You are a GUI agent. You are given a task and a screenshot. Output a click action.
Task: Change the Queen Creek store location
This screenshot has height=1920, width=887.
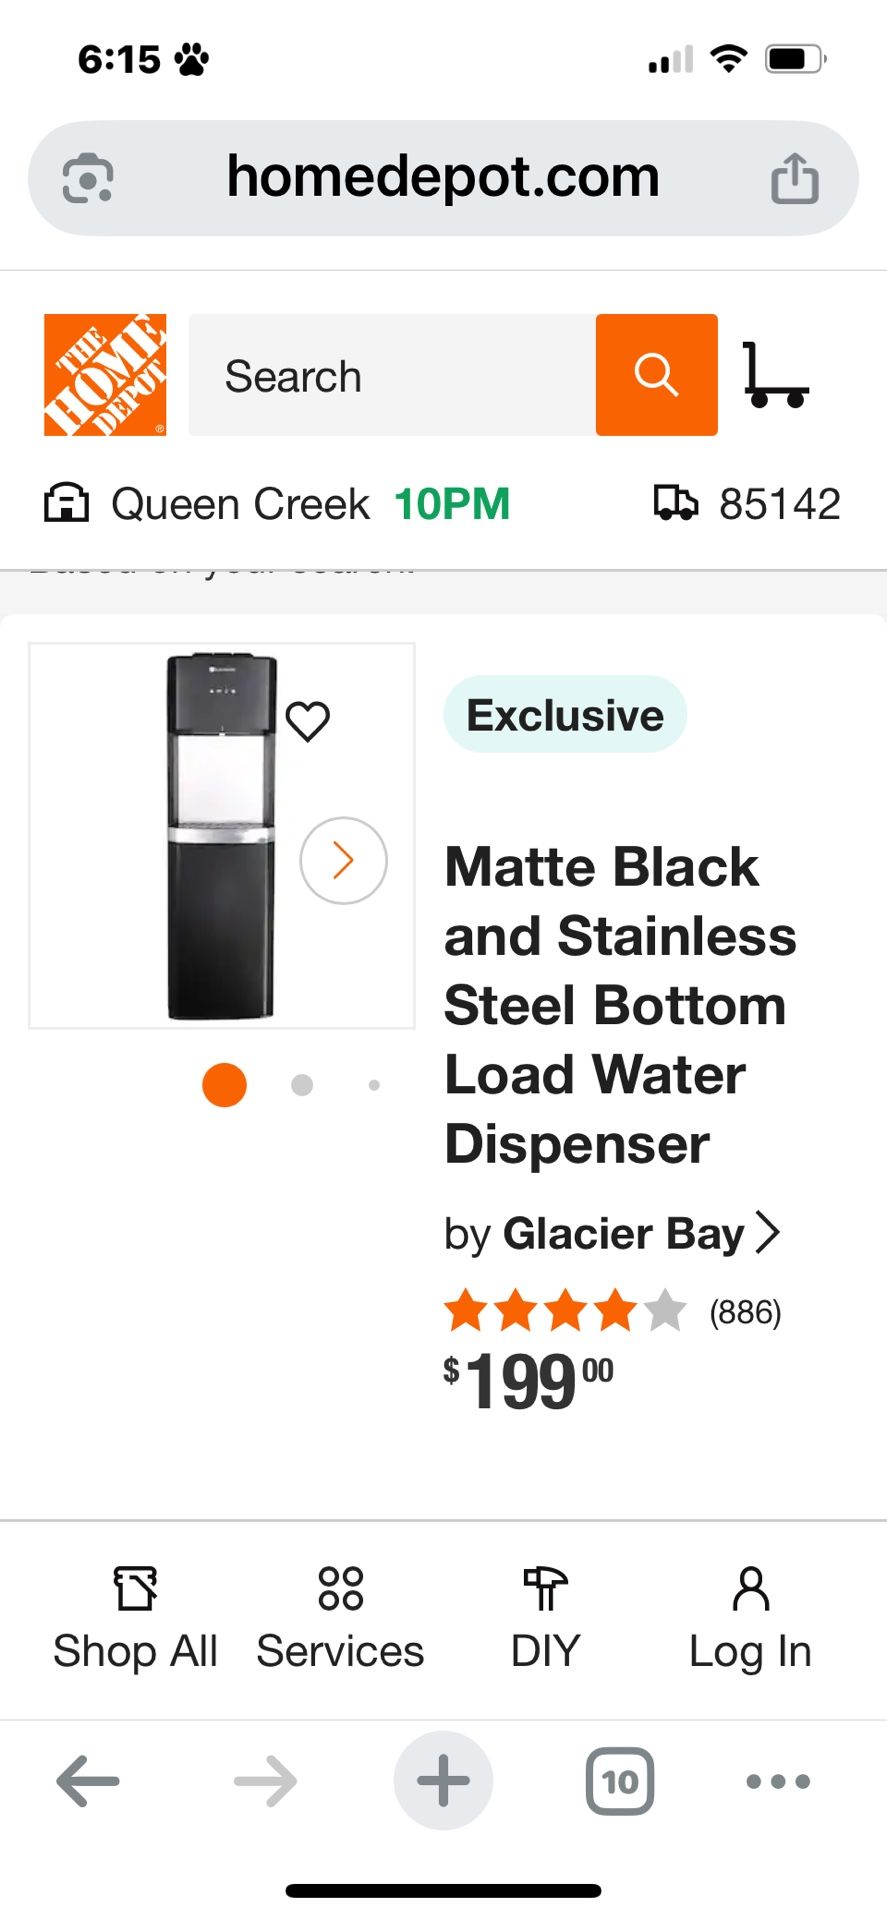pyautogui.click(x=240, y=504)
